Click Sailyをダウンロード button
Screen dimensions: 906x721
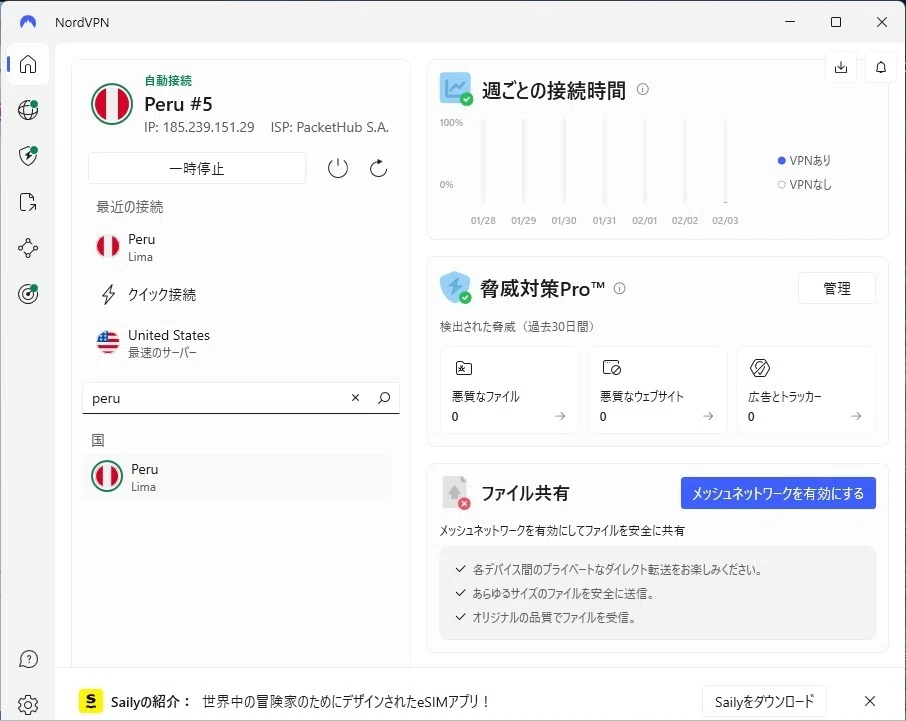click(764, 702)
